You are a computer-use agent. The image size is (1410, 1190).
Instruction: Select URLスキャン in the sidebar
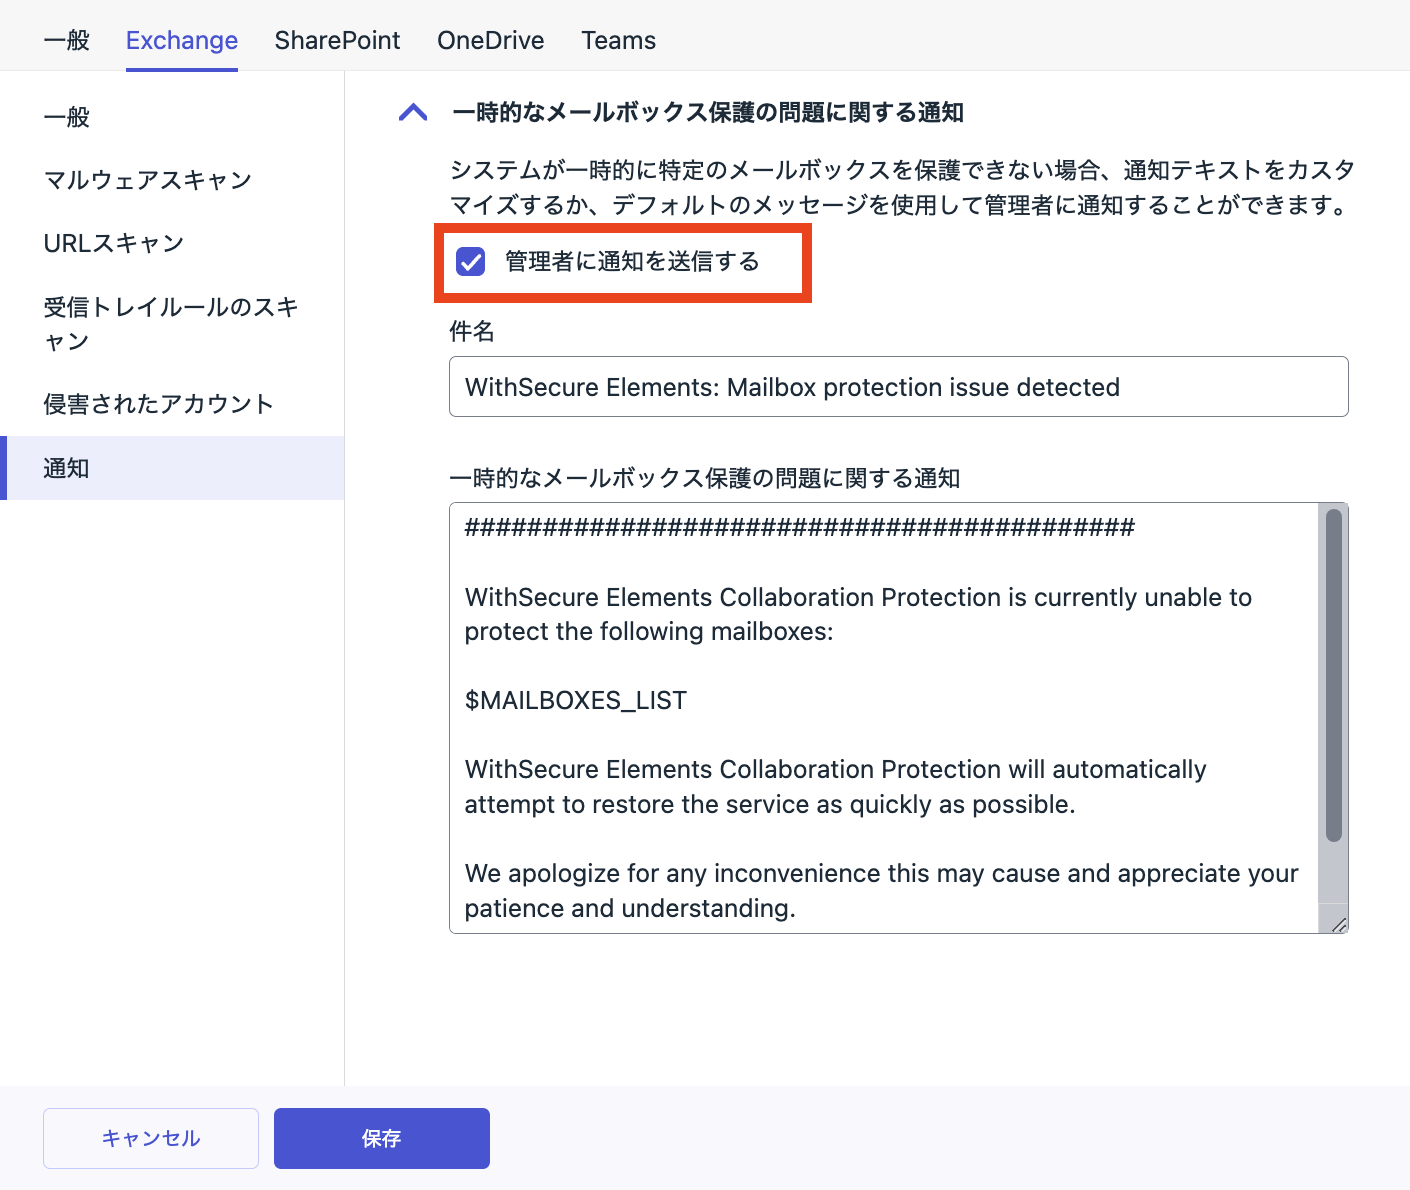[x=114, y=244]
